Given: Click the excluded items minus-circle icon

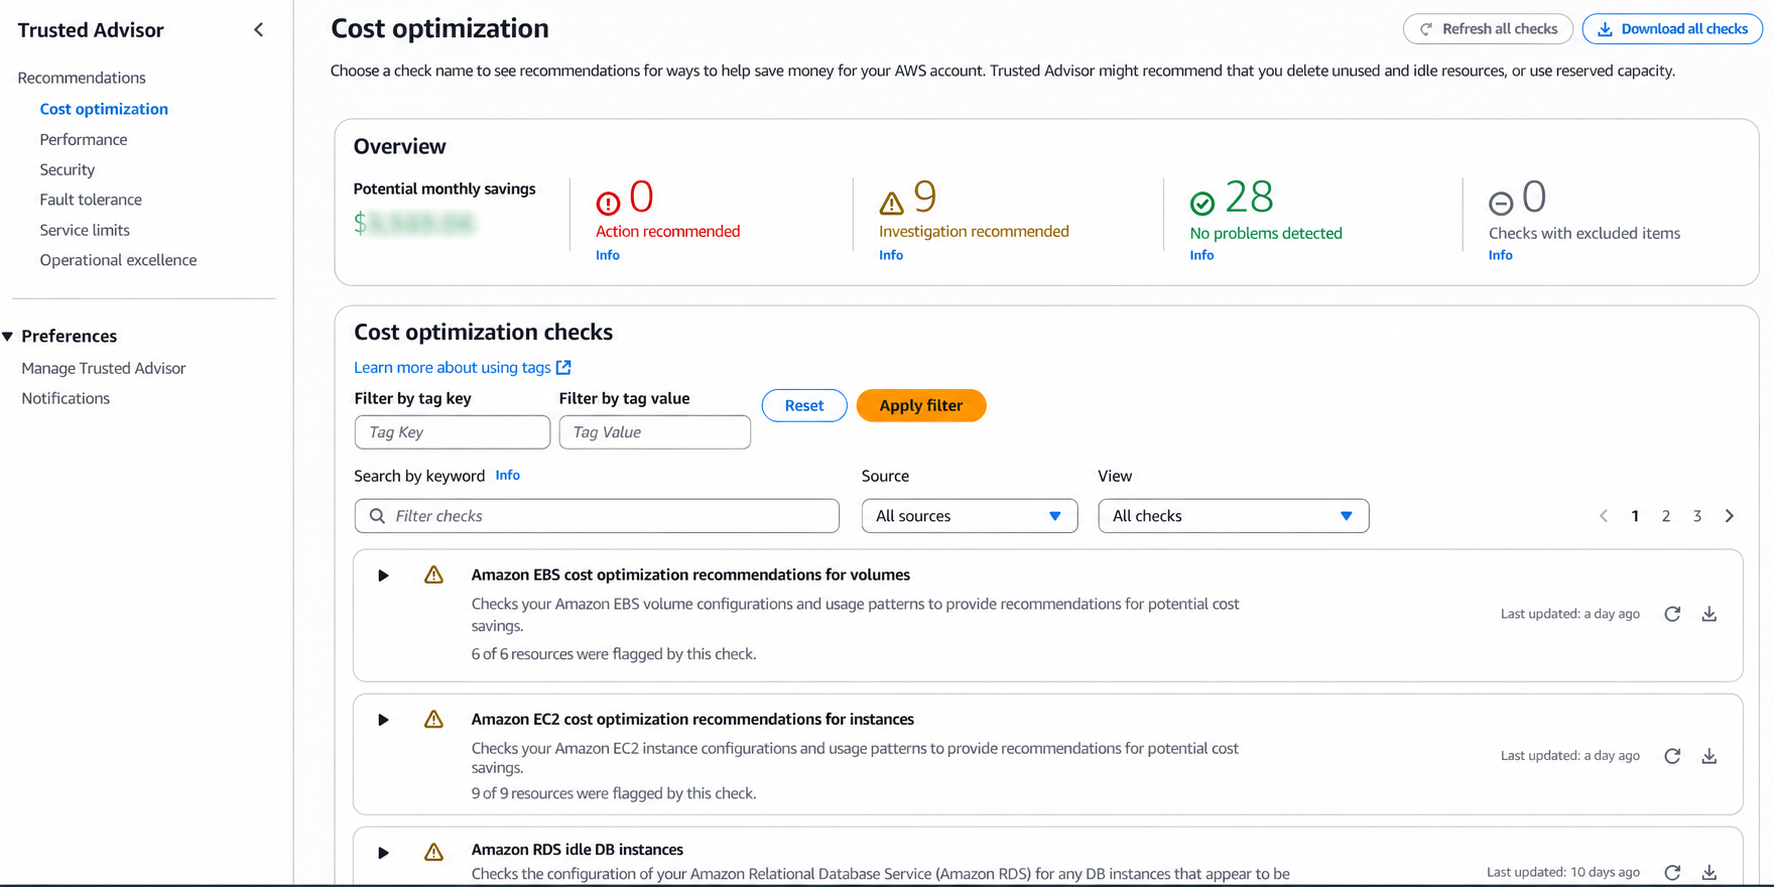Looking at the screenshot, I should [1501, 203].
